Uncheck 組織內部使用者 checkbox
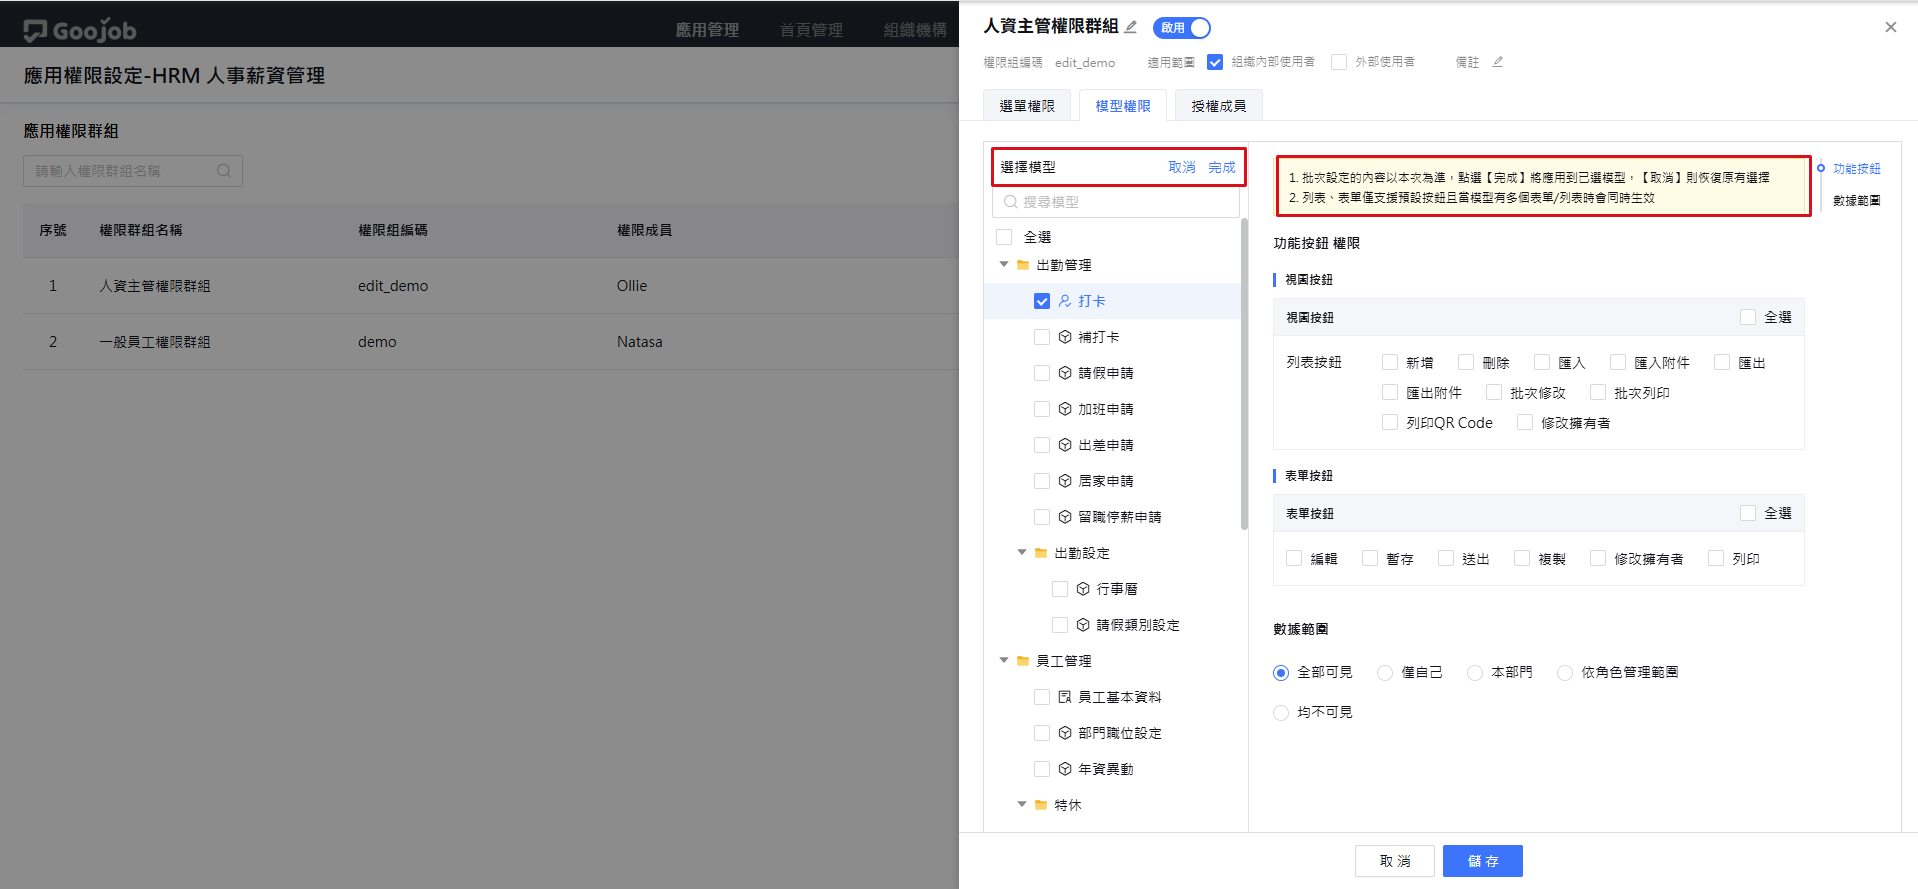The image size is (1918, 889). click(x=1215, y=62)
